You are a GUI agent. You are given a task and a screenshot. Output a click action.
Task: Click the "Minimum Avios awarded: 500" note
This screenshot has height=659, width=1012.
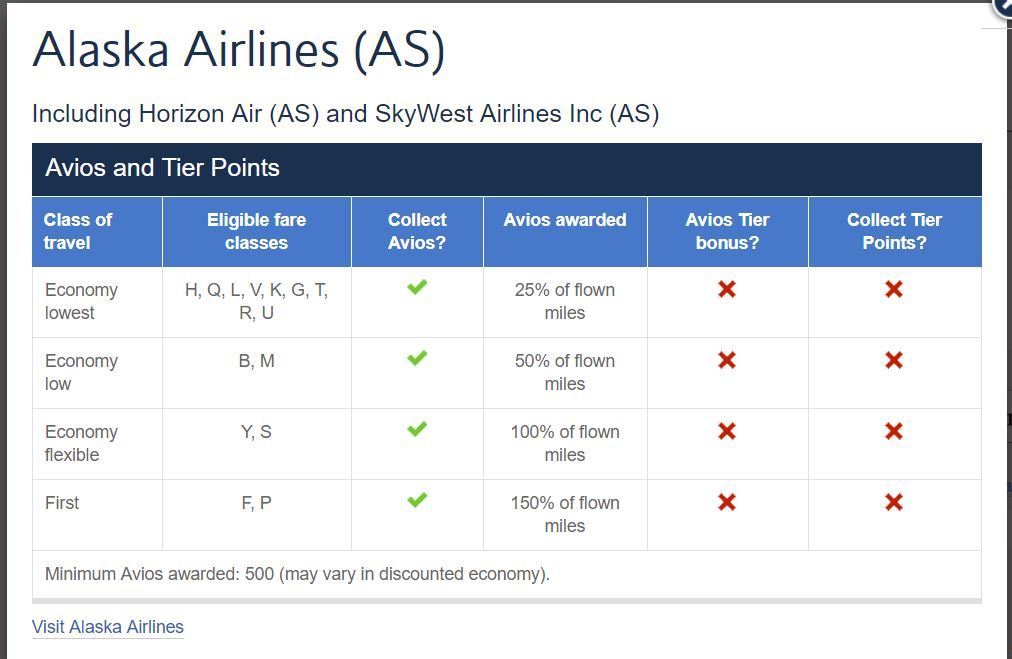tap(297, 574)
